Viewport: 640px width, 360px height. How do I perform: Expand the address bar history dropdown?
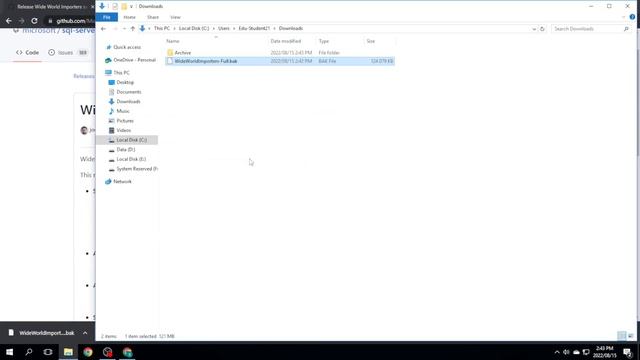point(534,29)
